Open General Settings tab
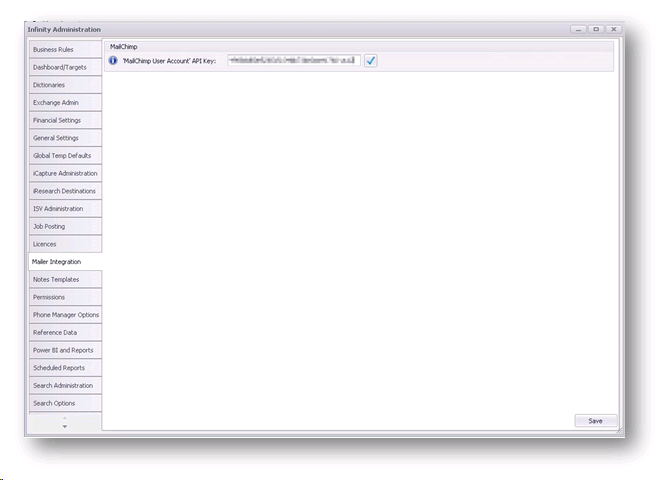This screenshot has width=664, height=480. tap(65, 138)
